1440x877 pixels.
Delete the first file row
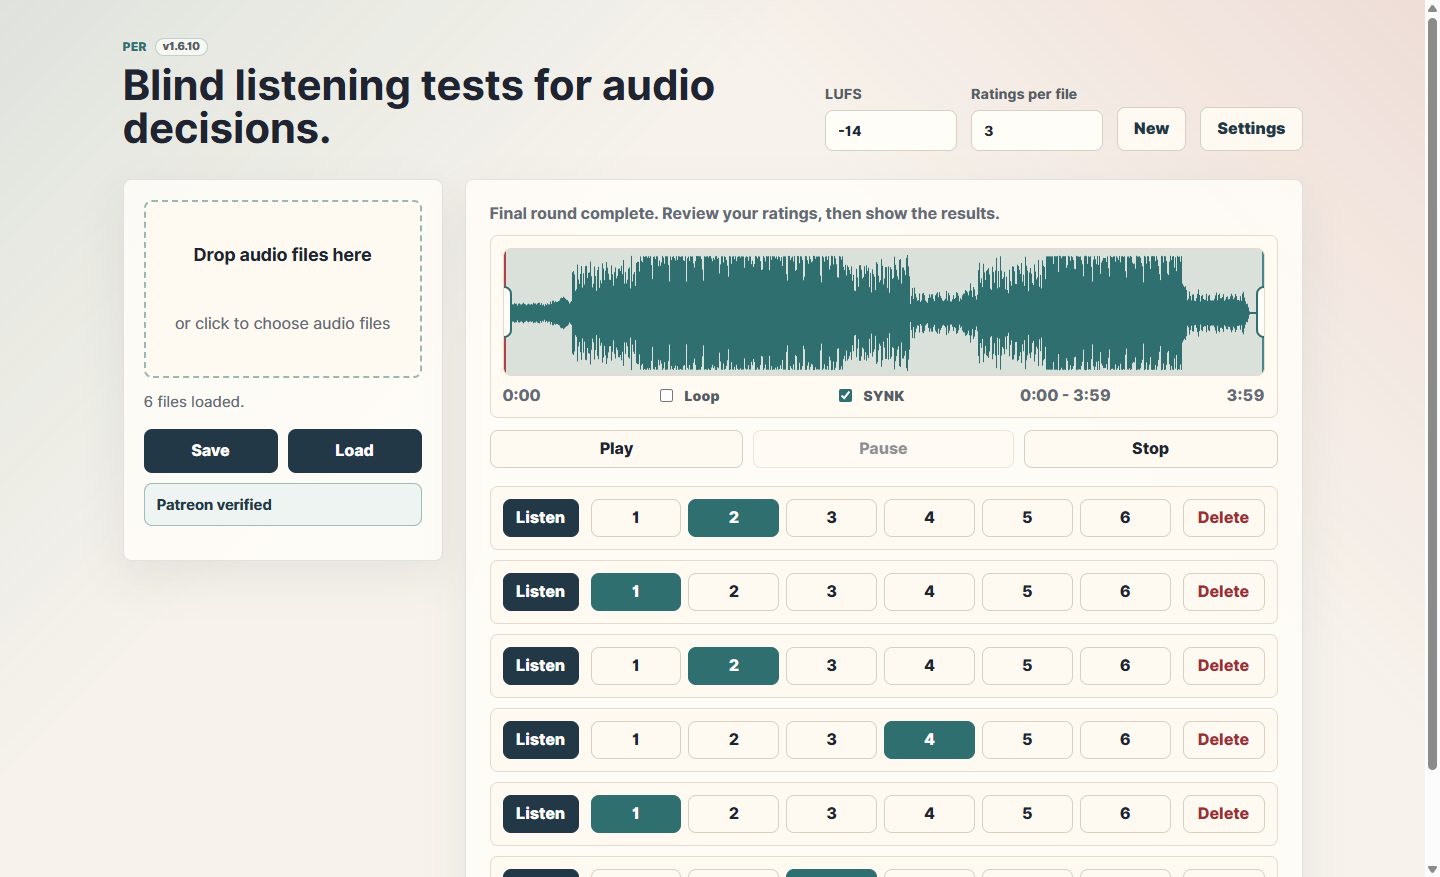[x=1224, y=518]
